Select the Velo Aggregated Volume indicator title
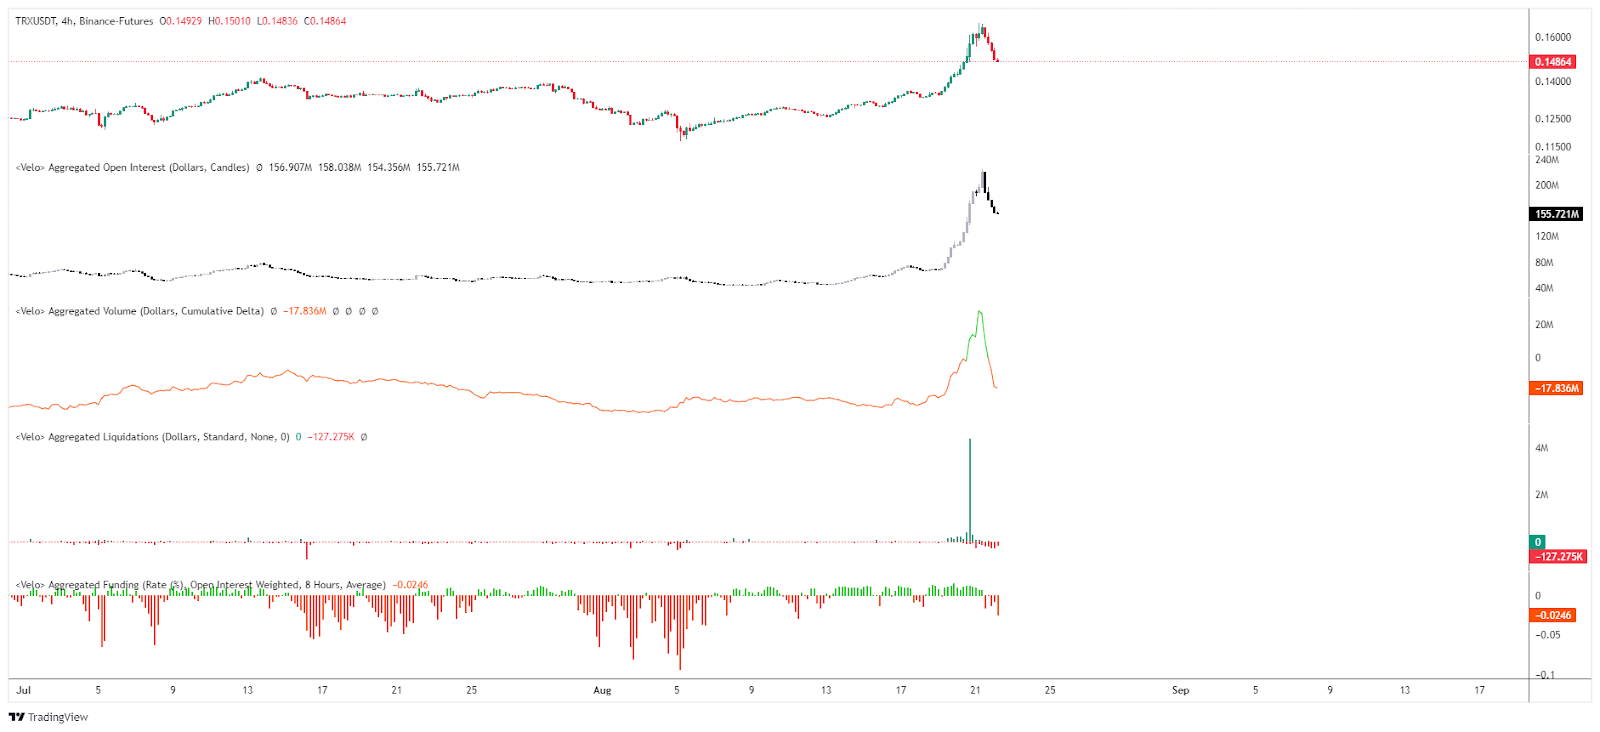The image size is (1600, 732). 140,311
